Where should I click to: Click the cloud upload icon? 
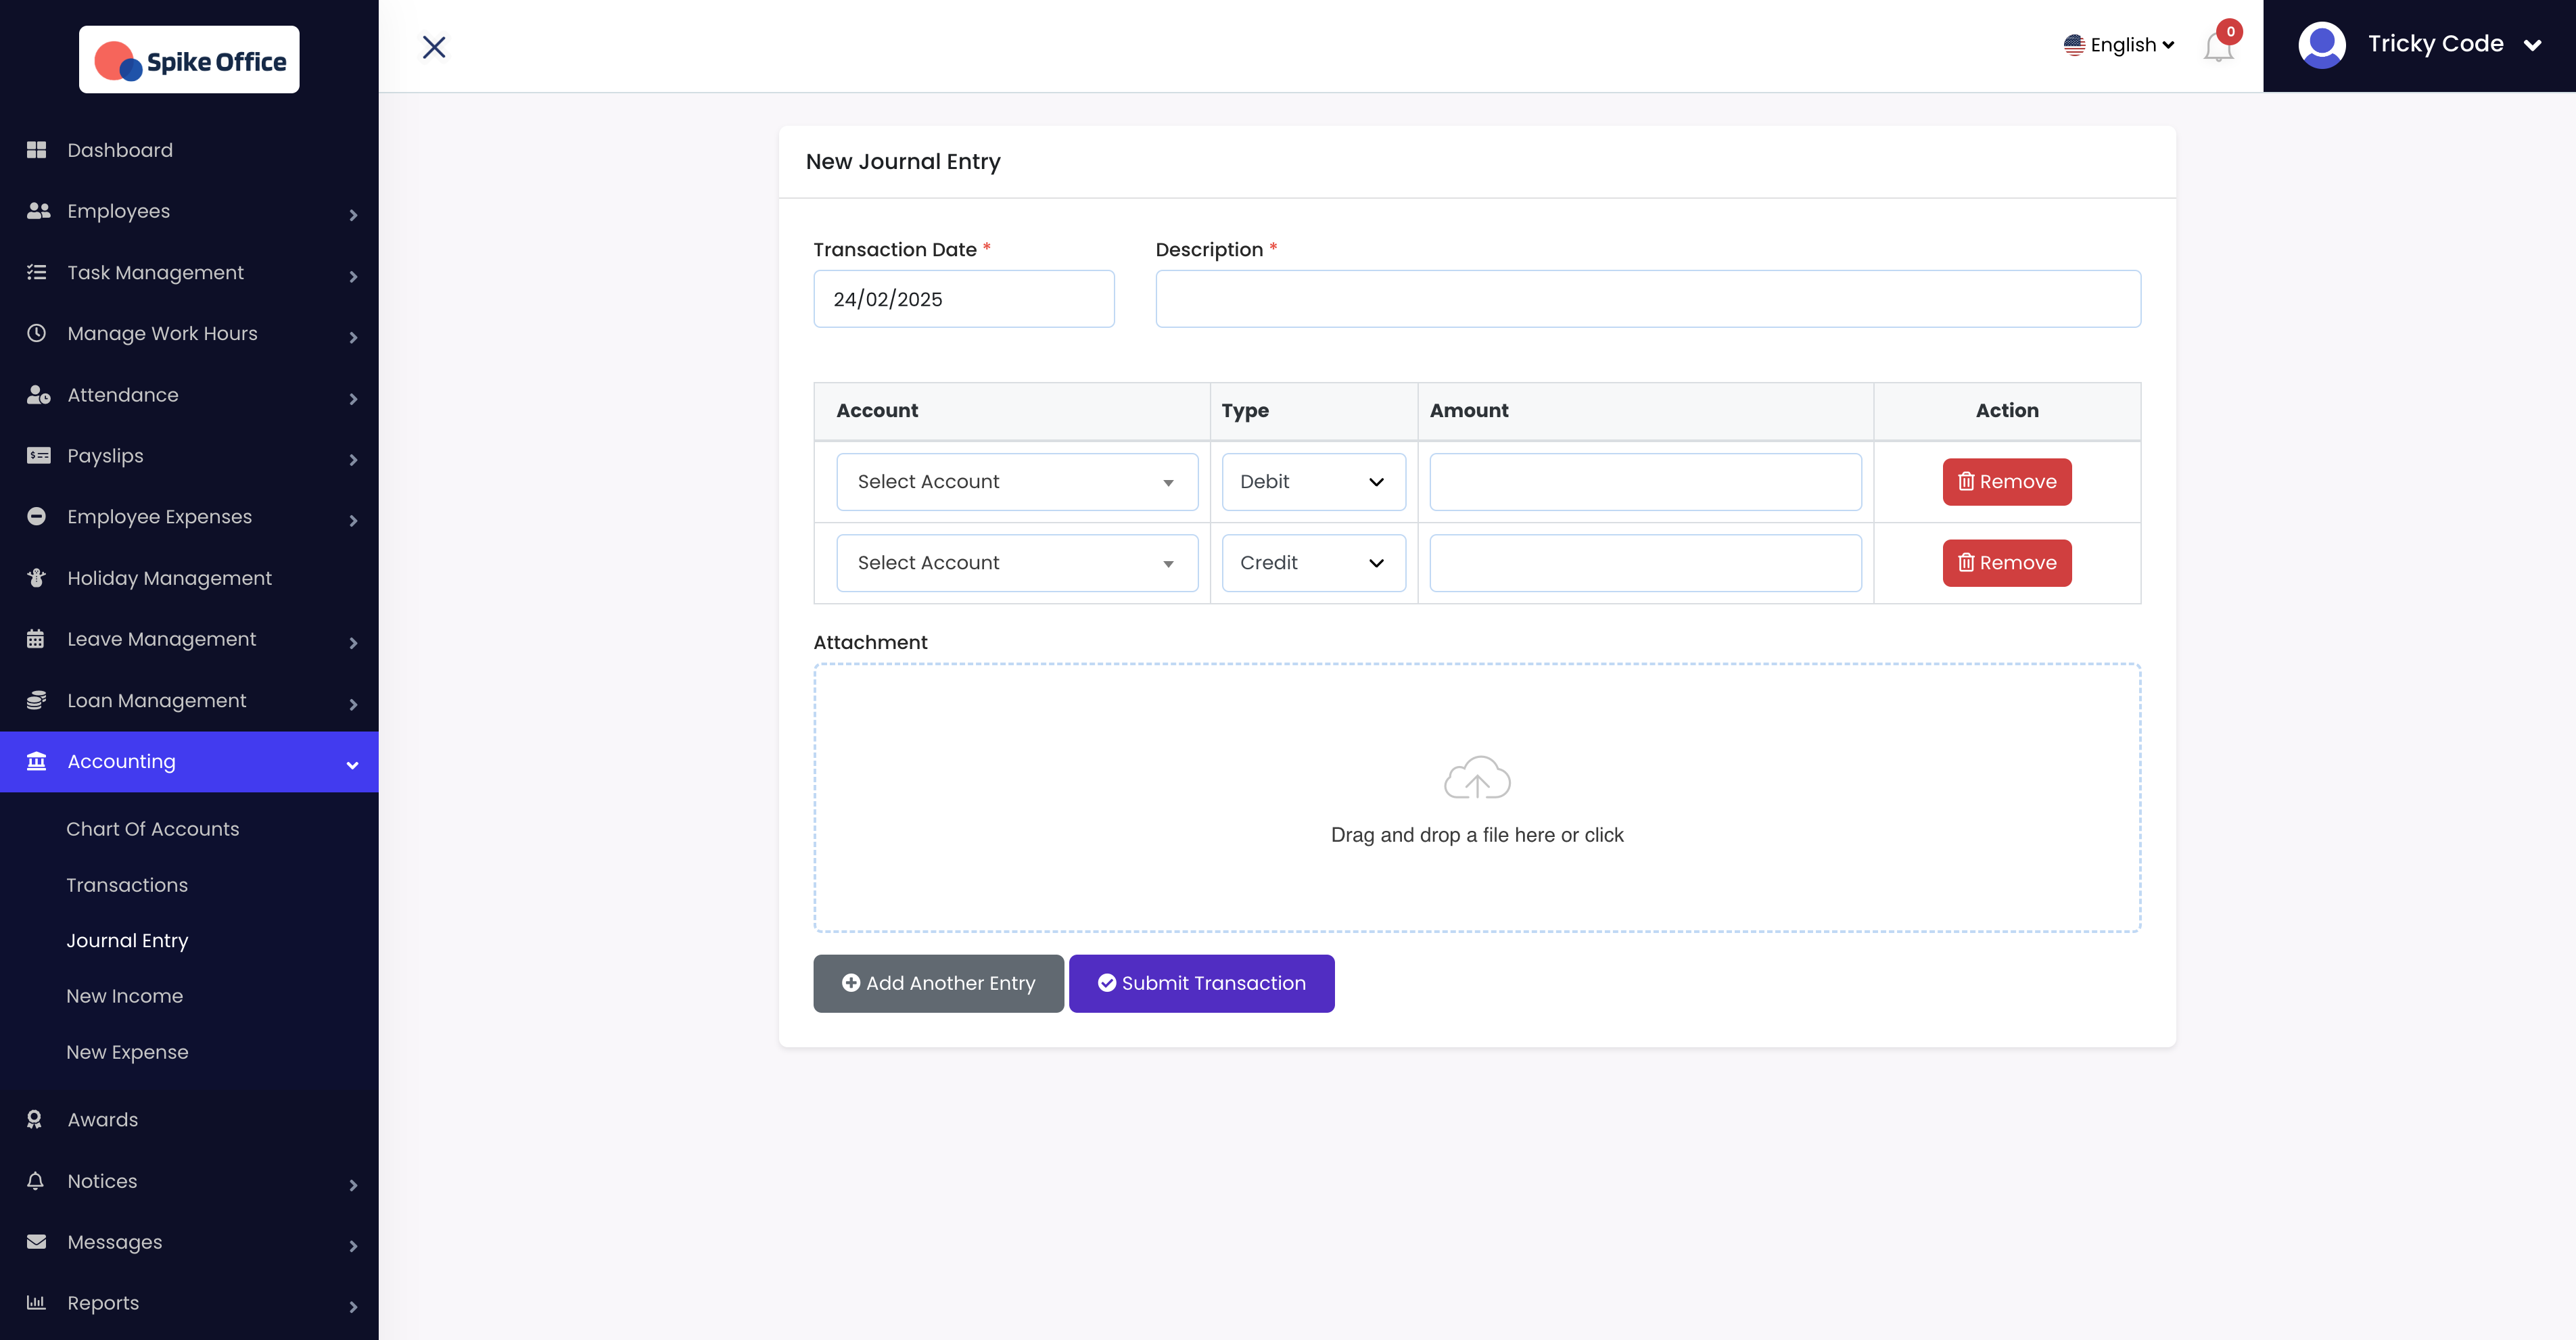click(x=1476, y=778)
